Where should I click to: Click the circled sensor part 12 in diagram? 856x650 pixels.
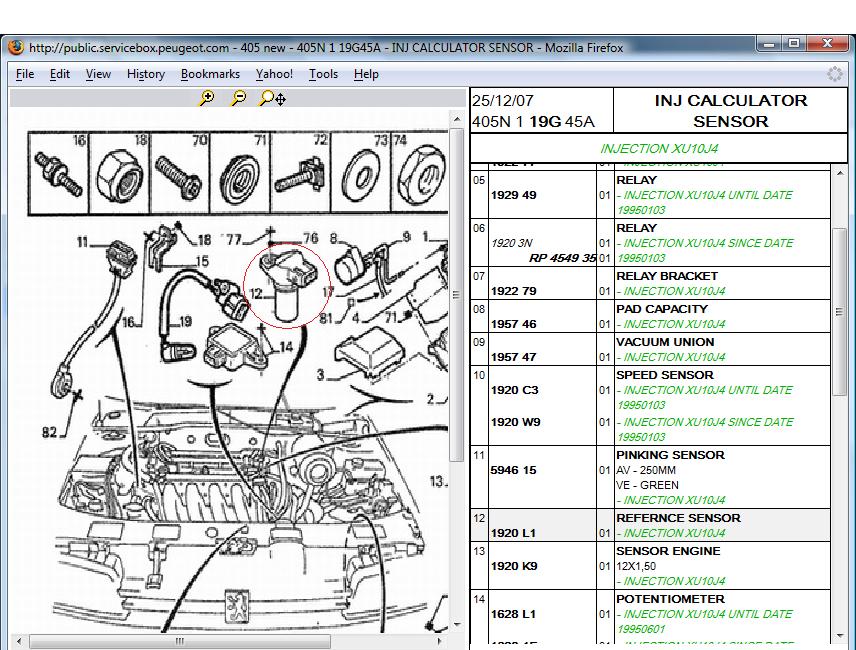point(287,284)
